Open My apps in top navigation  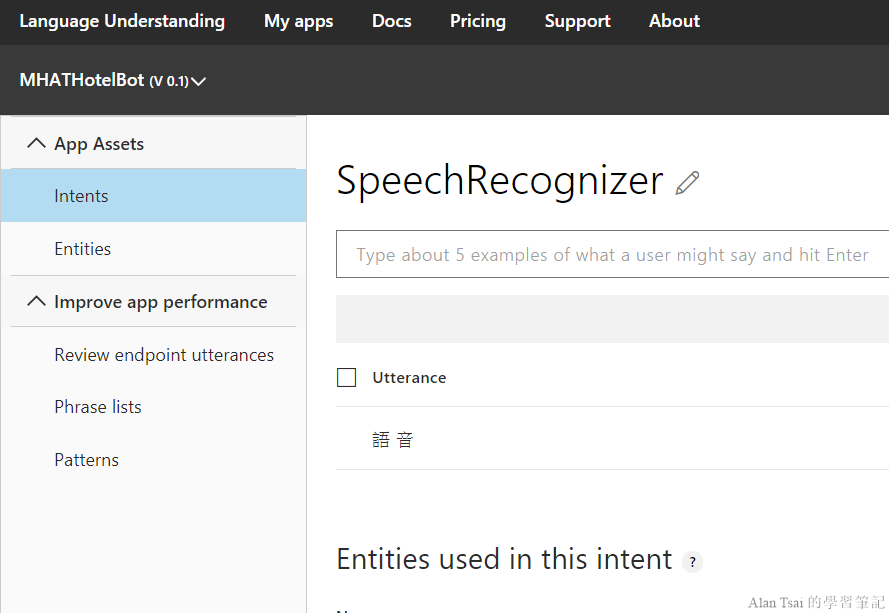click(x=298, y=21)
